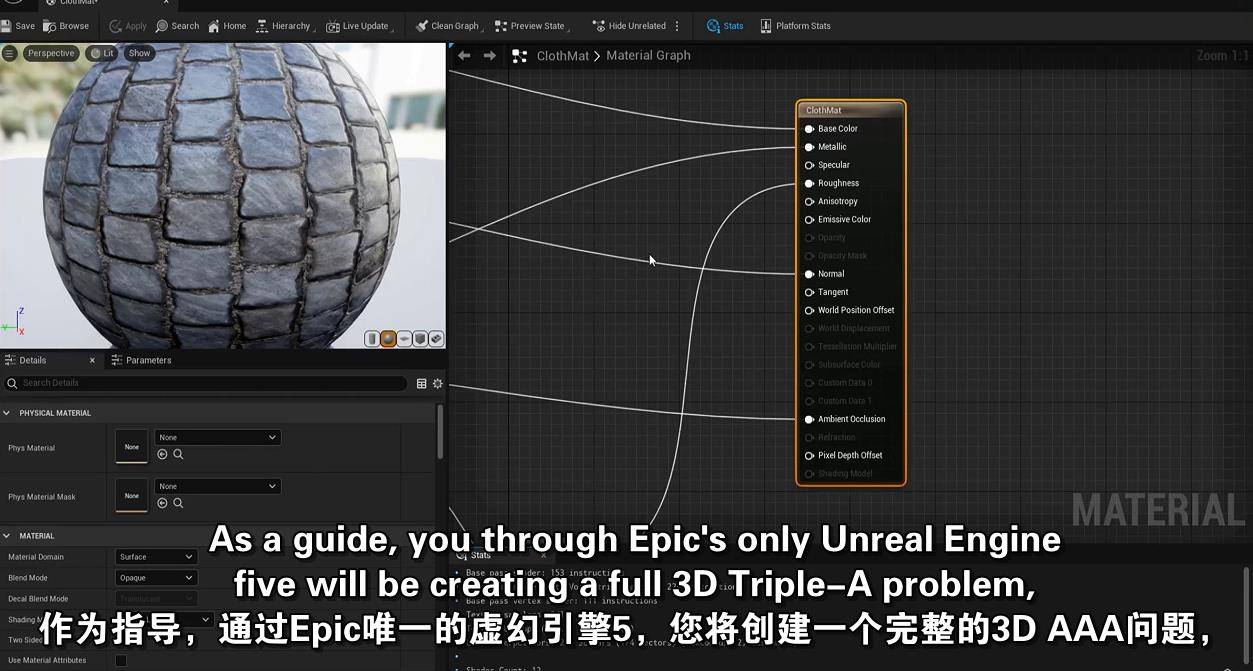Click the Pixel Depth Offset pin

(810, 455)
